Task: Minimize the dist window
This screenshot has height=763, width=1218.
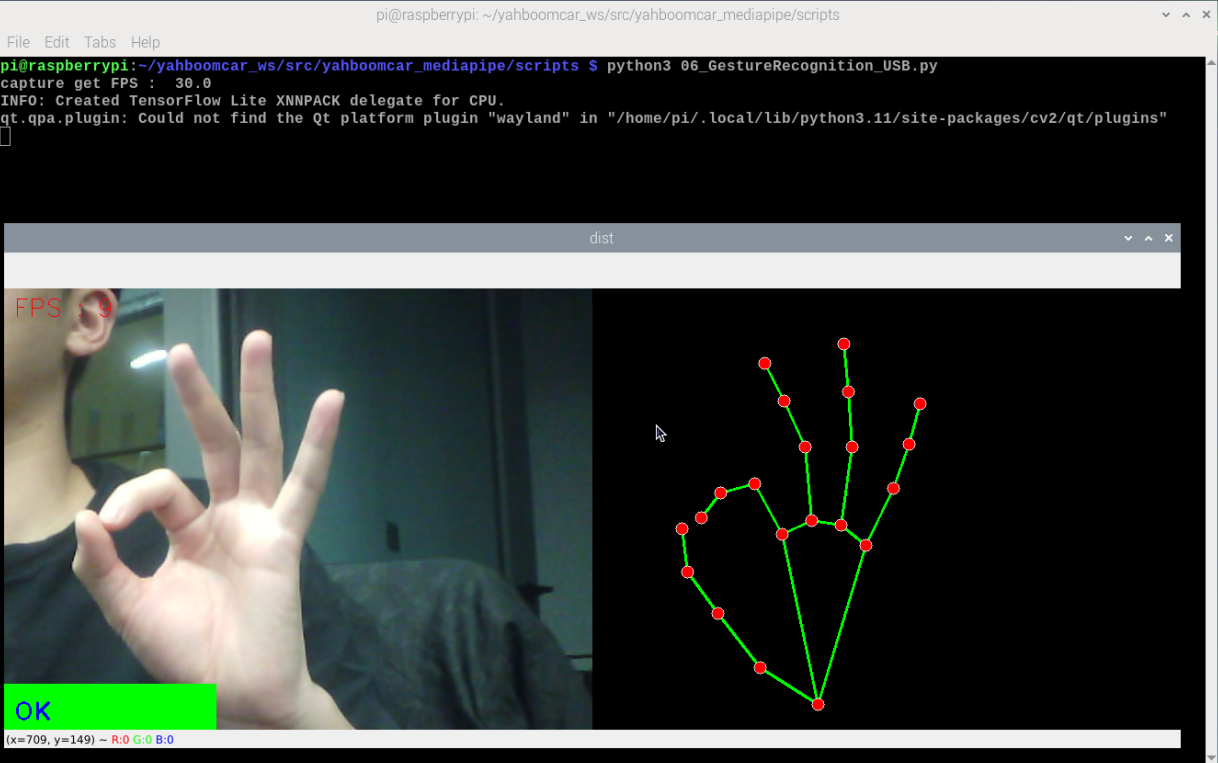Action: (x=1129, y=238)
